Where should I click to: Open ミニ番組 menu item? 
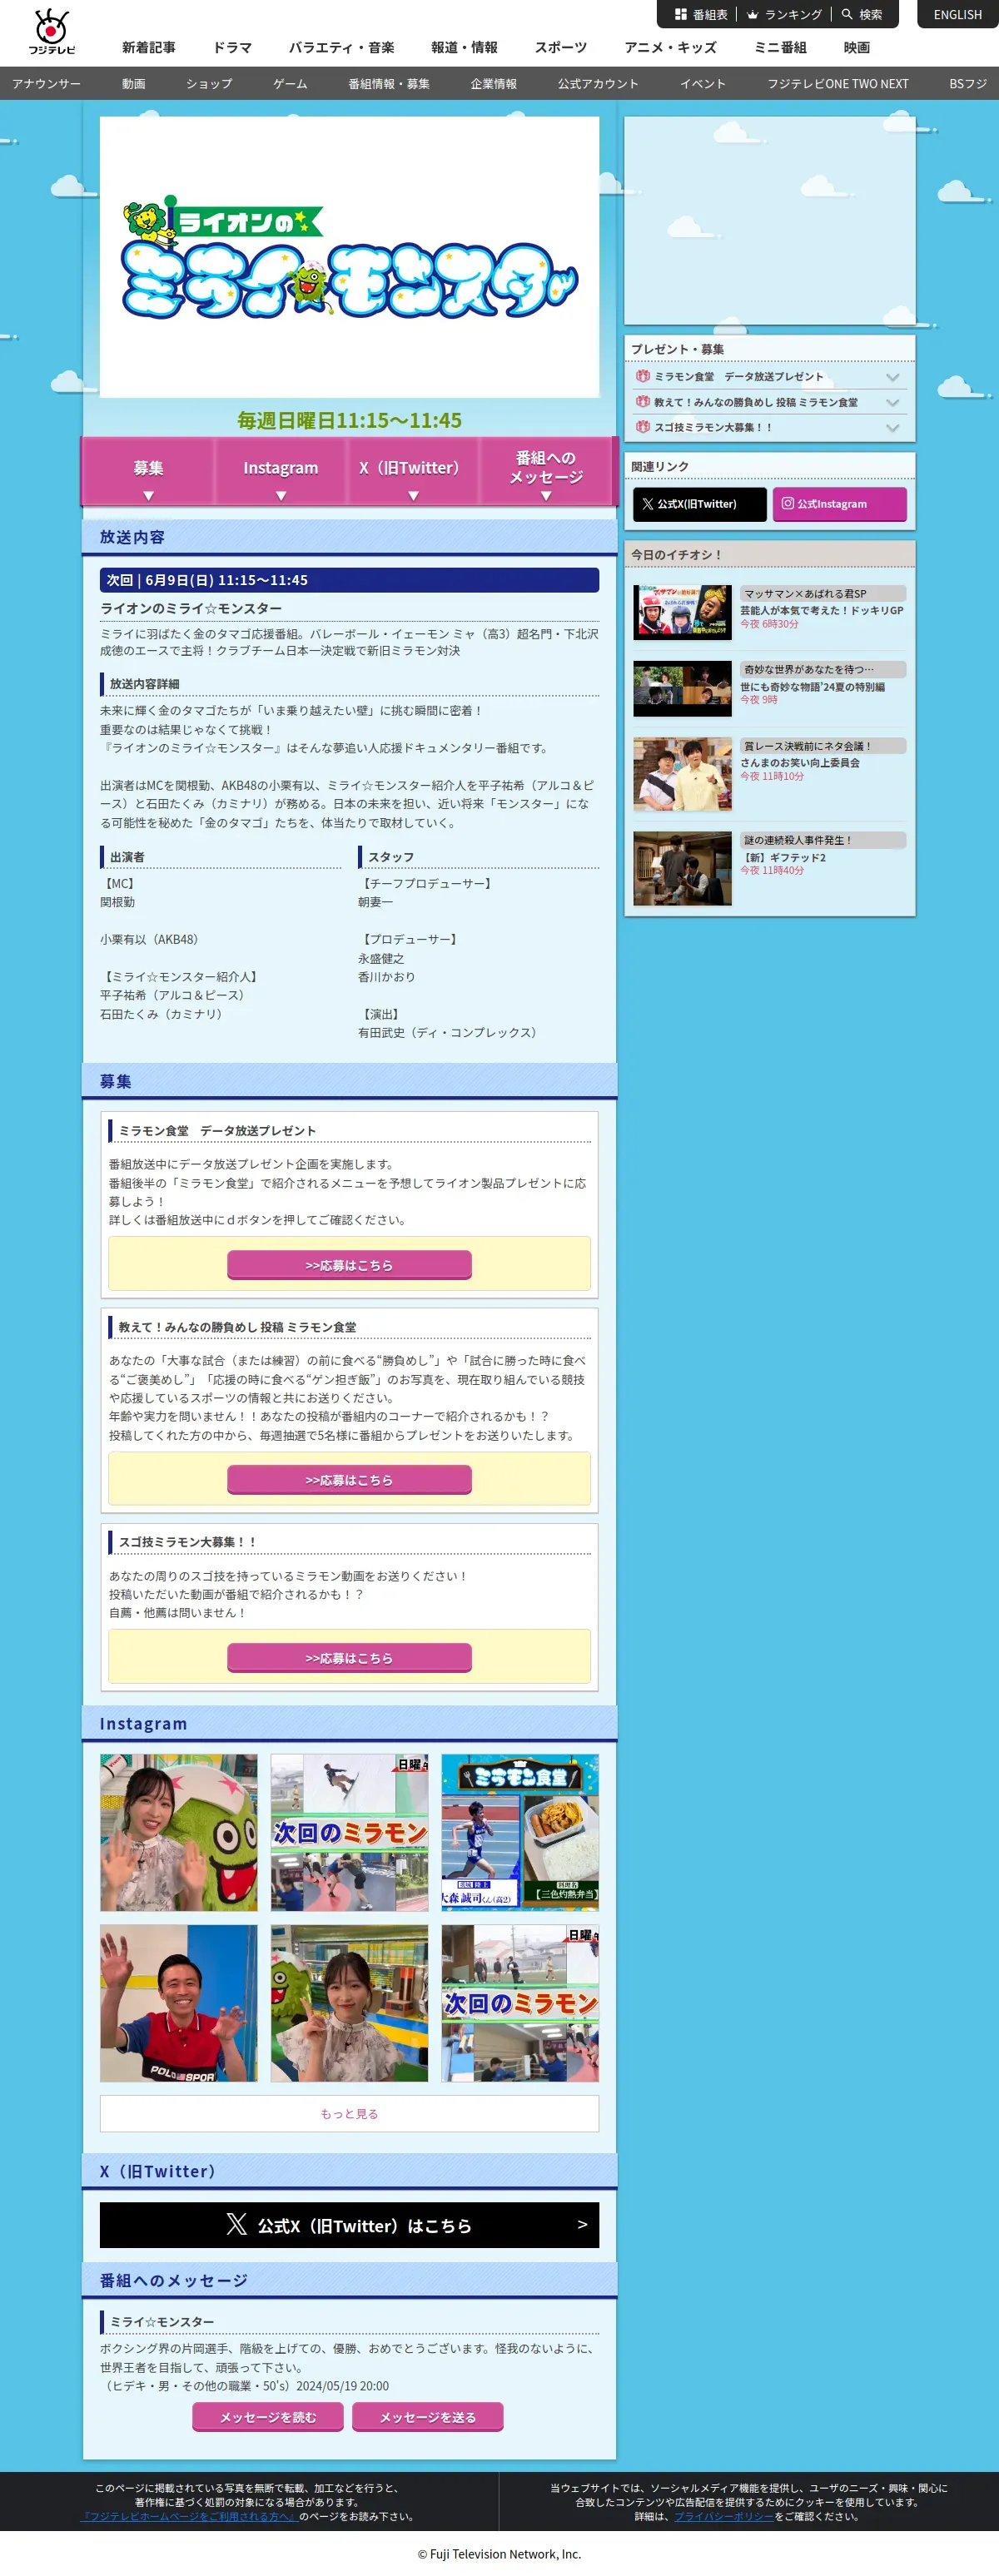(780, 47)
